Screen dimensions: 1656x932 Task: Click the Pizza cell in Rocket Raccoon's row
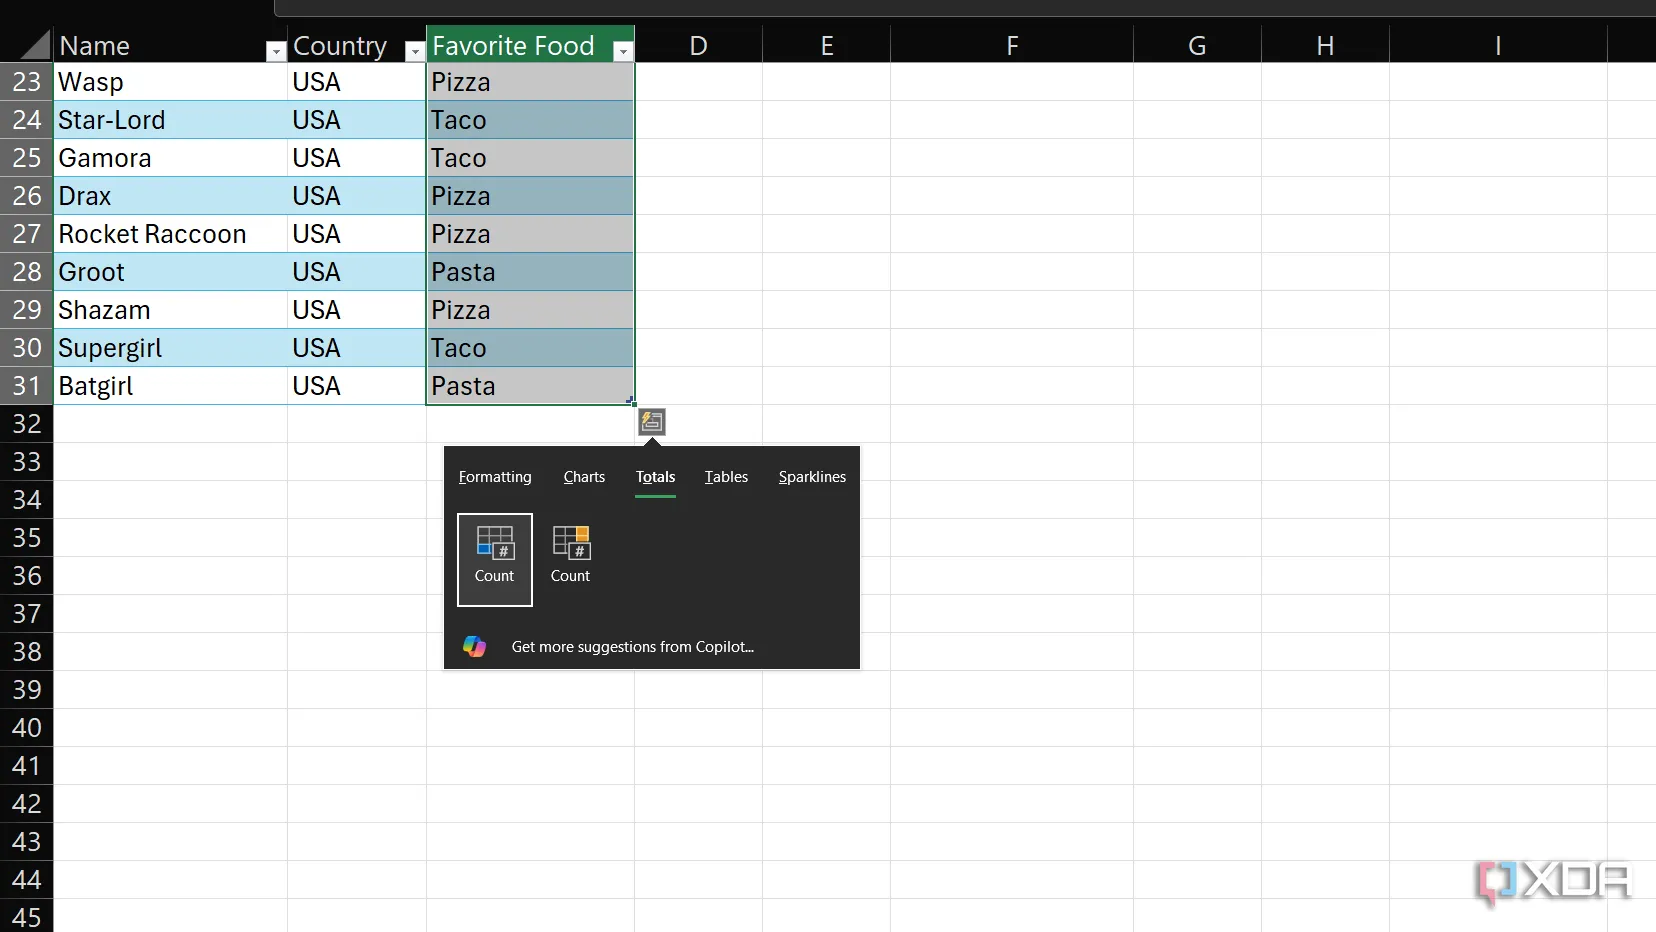pyautogui.click(x=530, y=234)
